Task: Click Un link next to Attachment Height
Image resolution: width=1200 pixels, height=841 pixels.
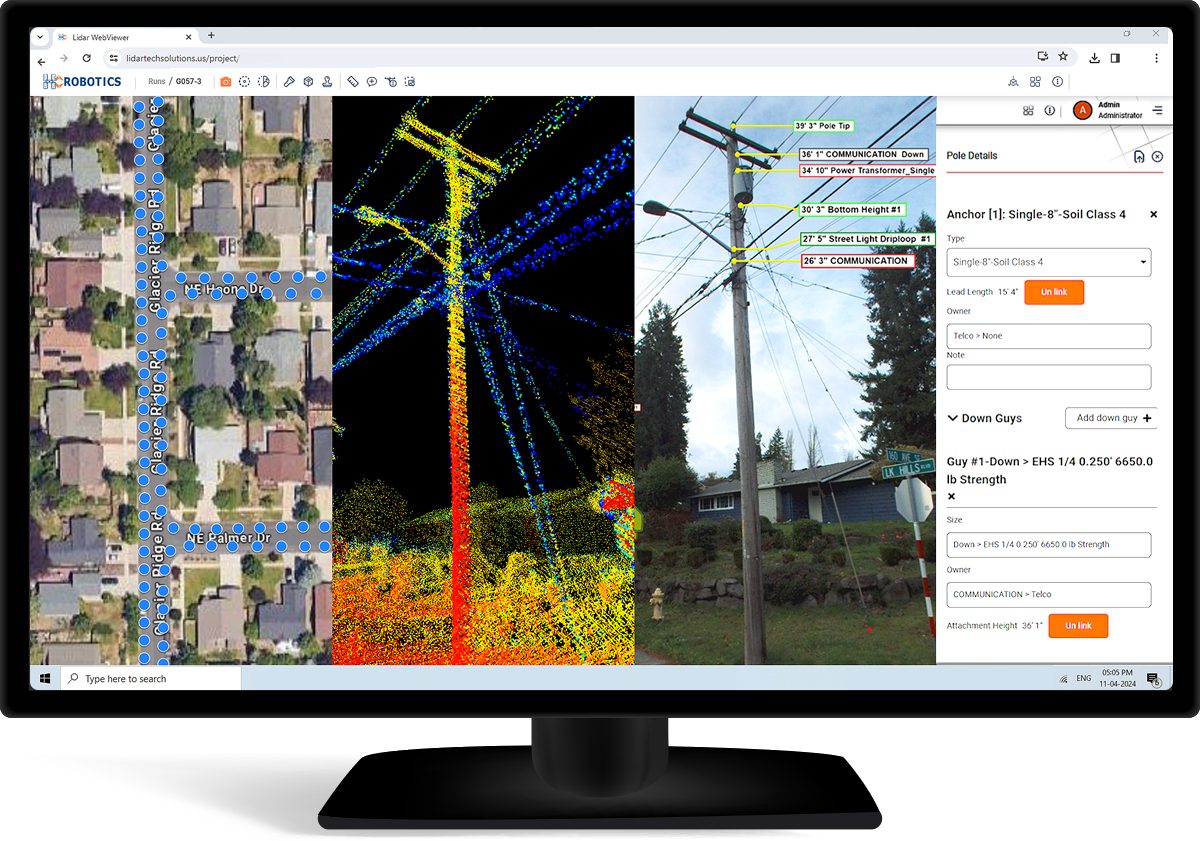Action: point(1078,626)
